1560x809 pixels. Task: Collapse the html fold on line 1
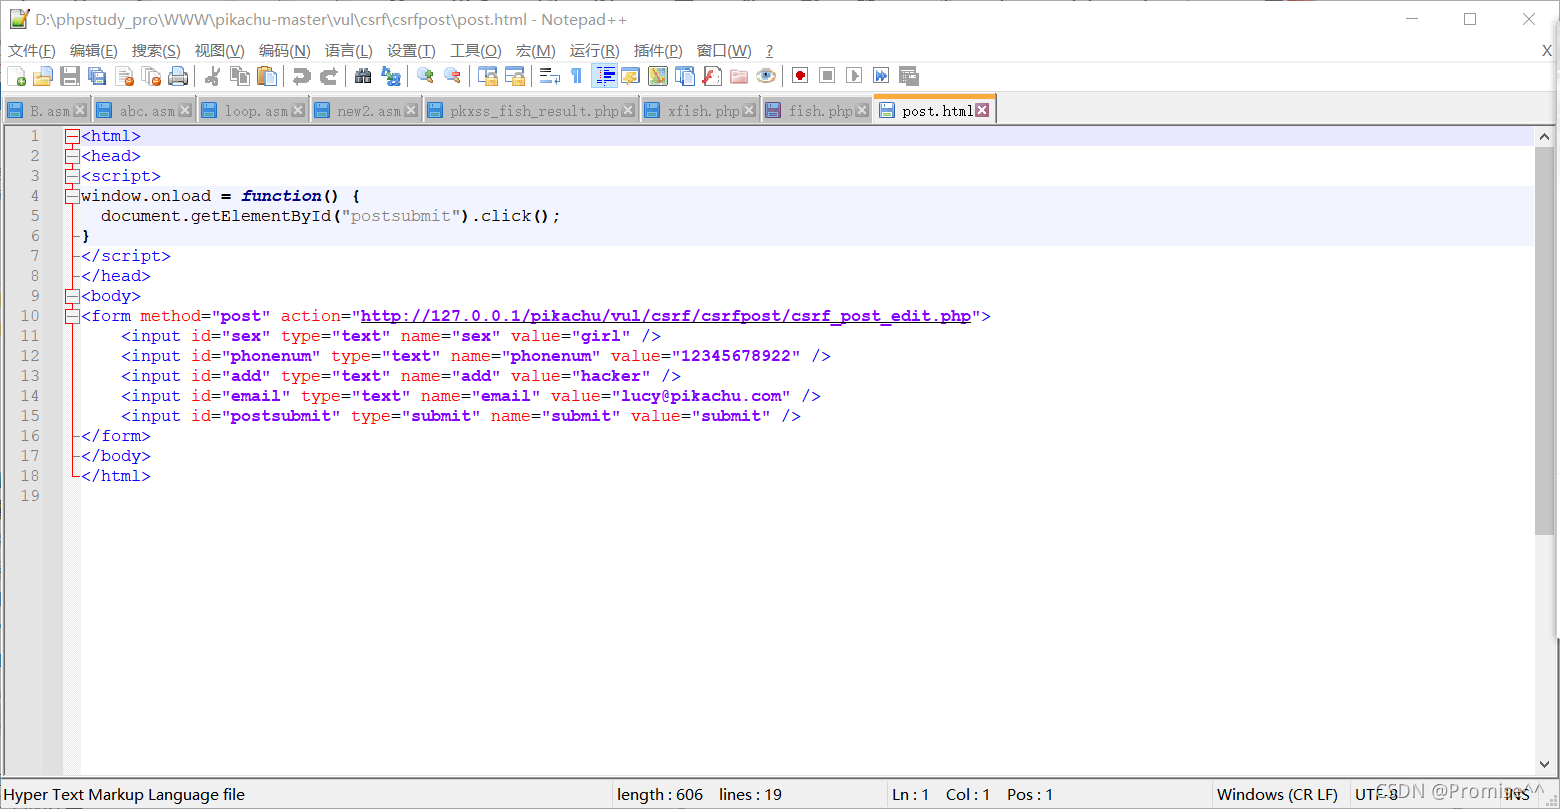pos(72,136)
